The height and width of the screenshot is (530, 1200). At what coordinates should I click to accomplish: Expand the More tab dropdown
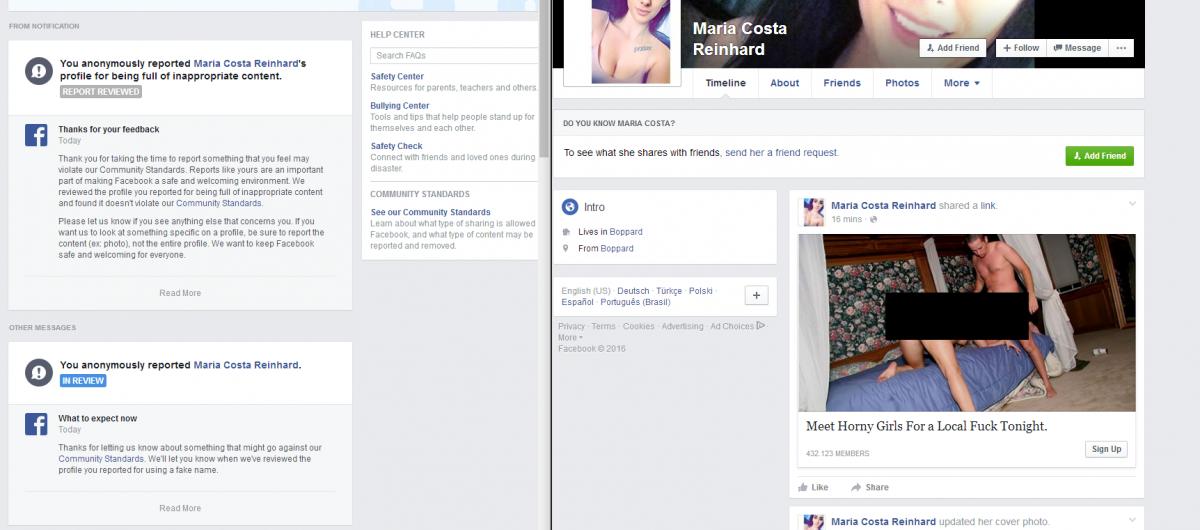961,83
